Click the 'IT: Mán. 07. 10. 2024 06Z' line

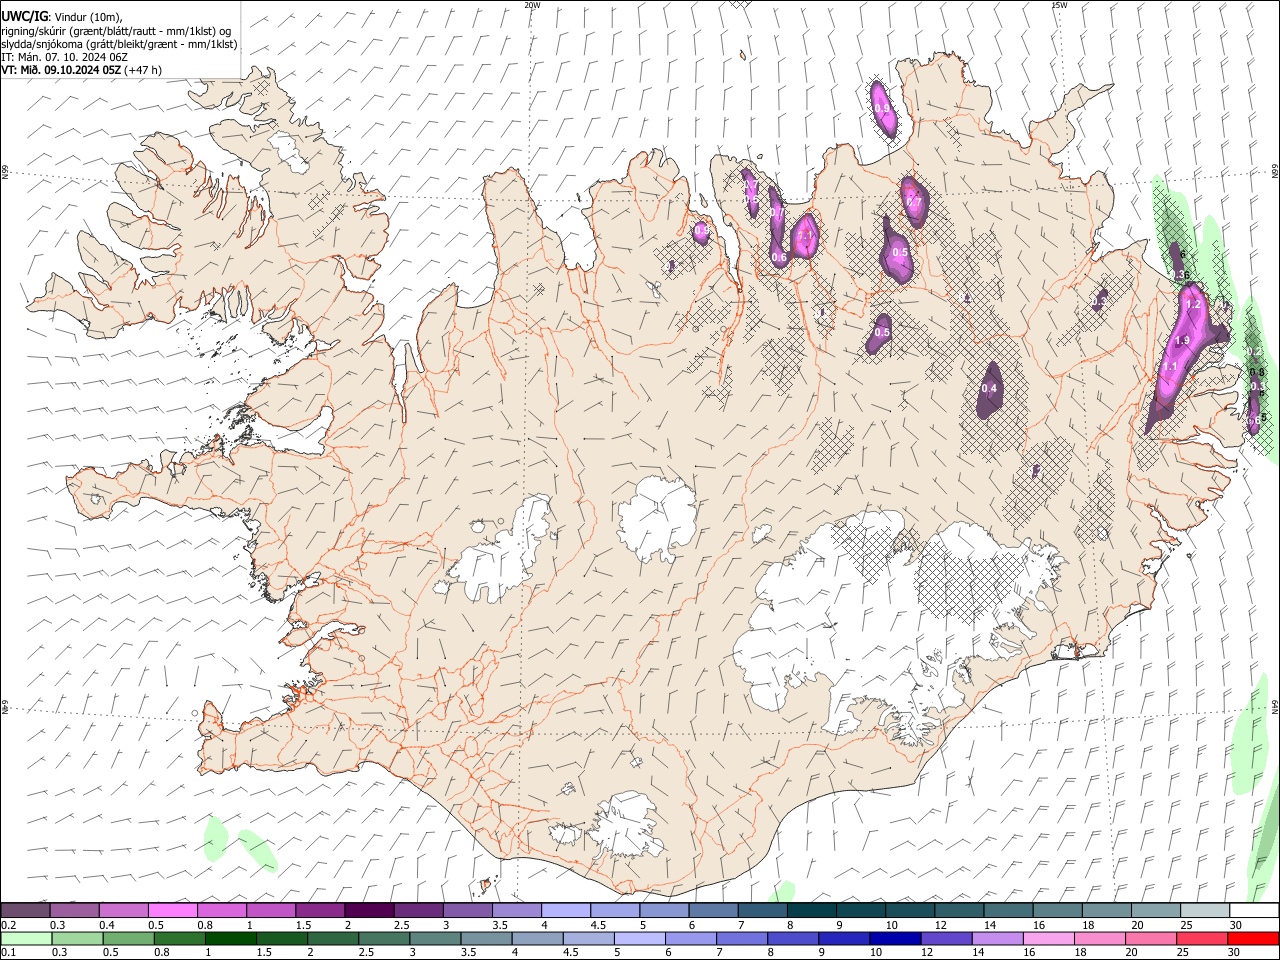[x=63, y=57]
